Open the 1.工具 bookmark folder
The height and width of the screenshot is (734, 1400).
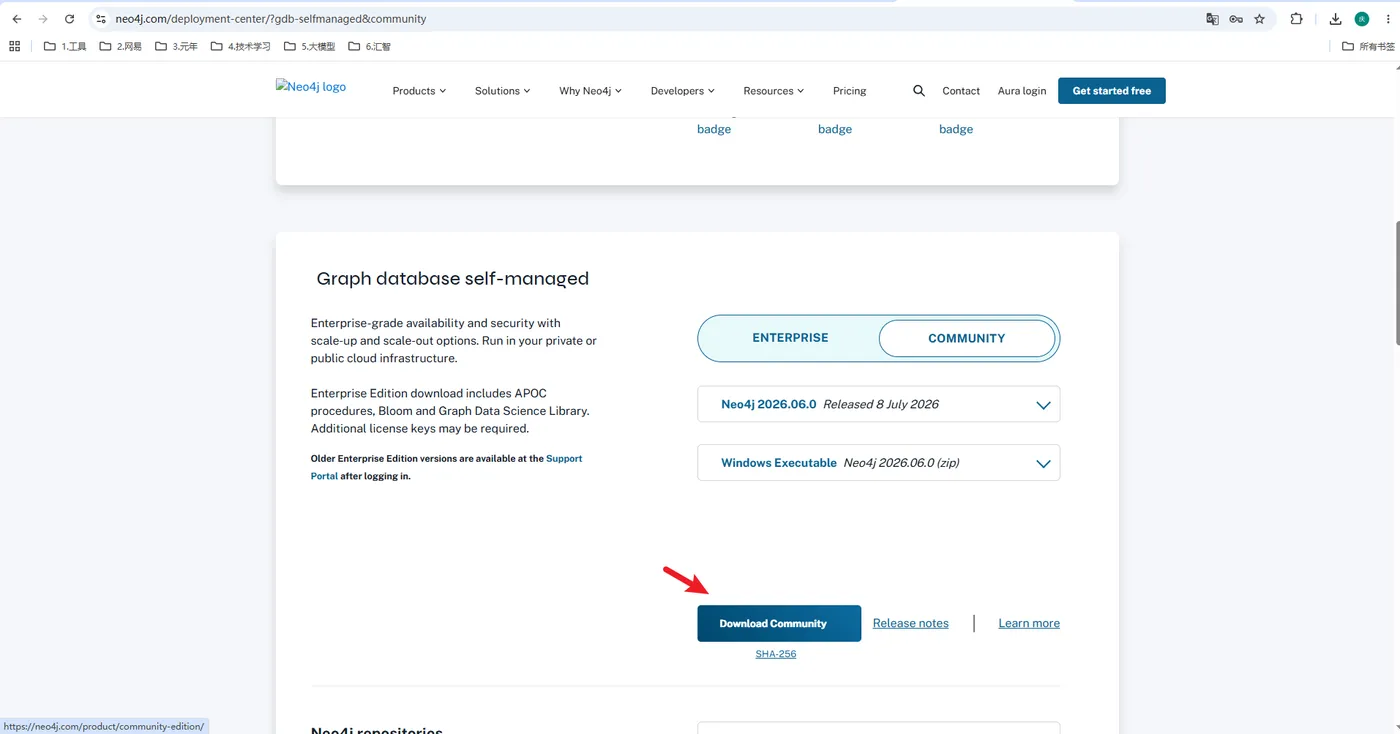click(x=65, y=46)
